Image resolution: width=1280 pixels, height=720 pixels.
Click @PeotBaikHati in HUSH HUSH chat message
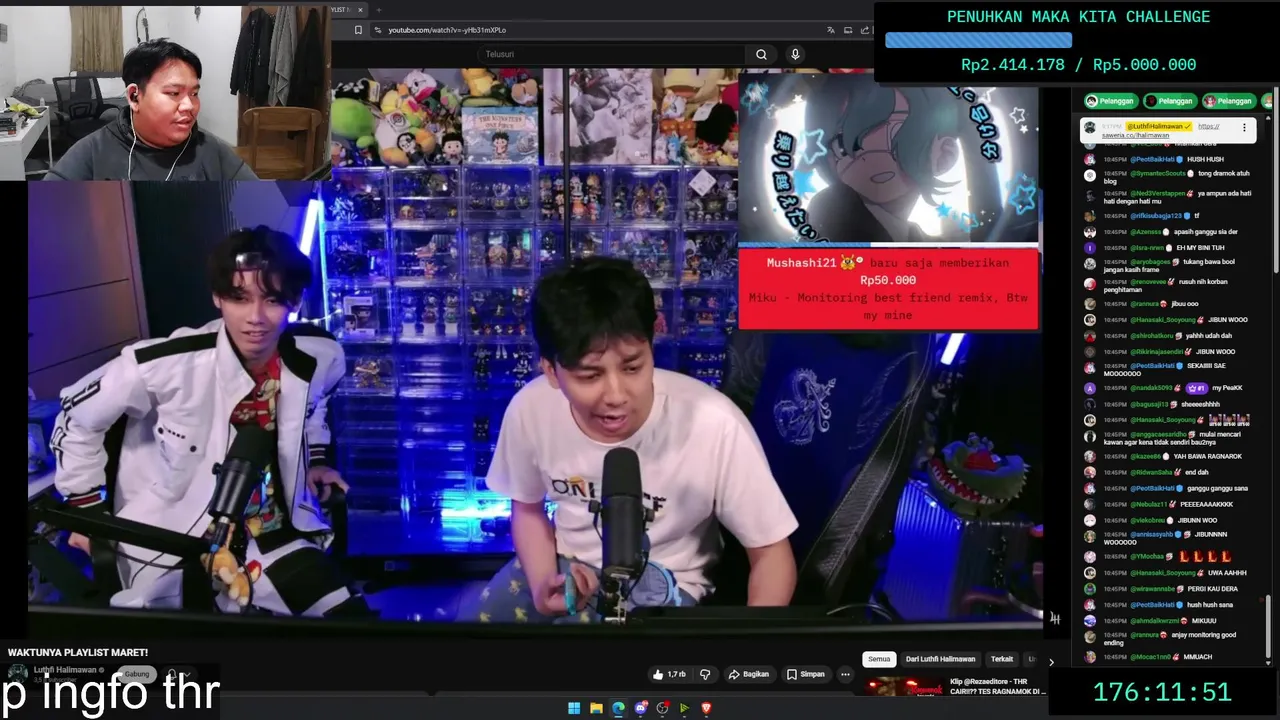click(1154, 159)
